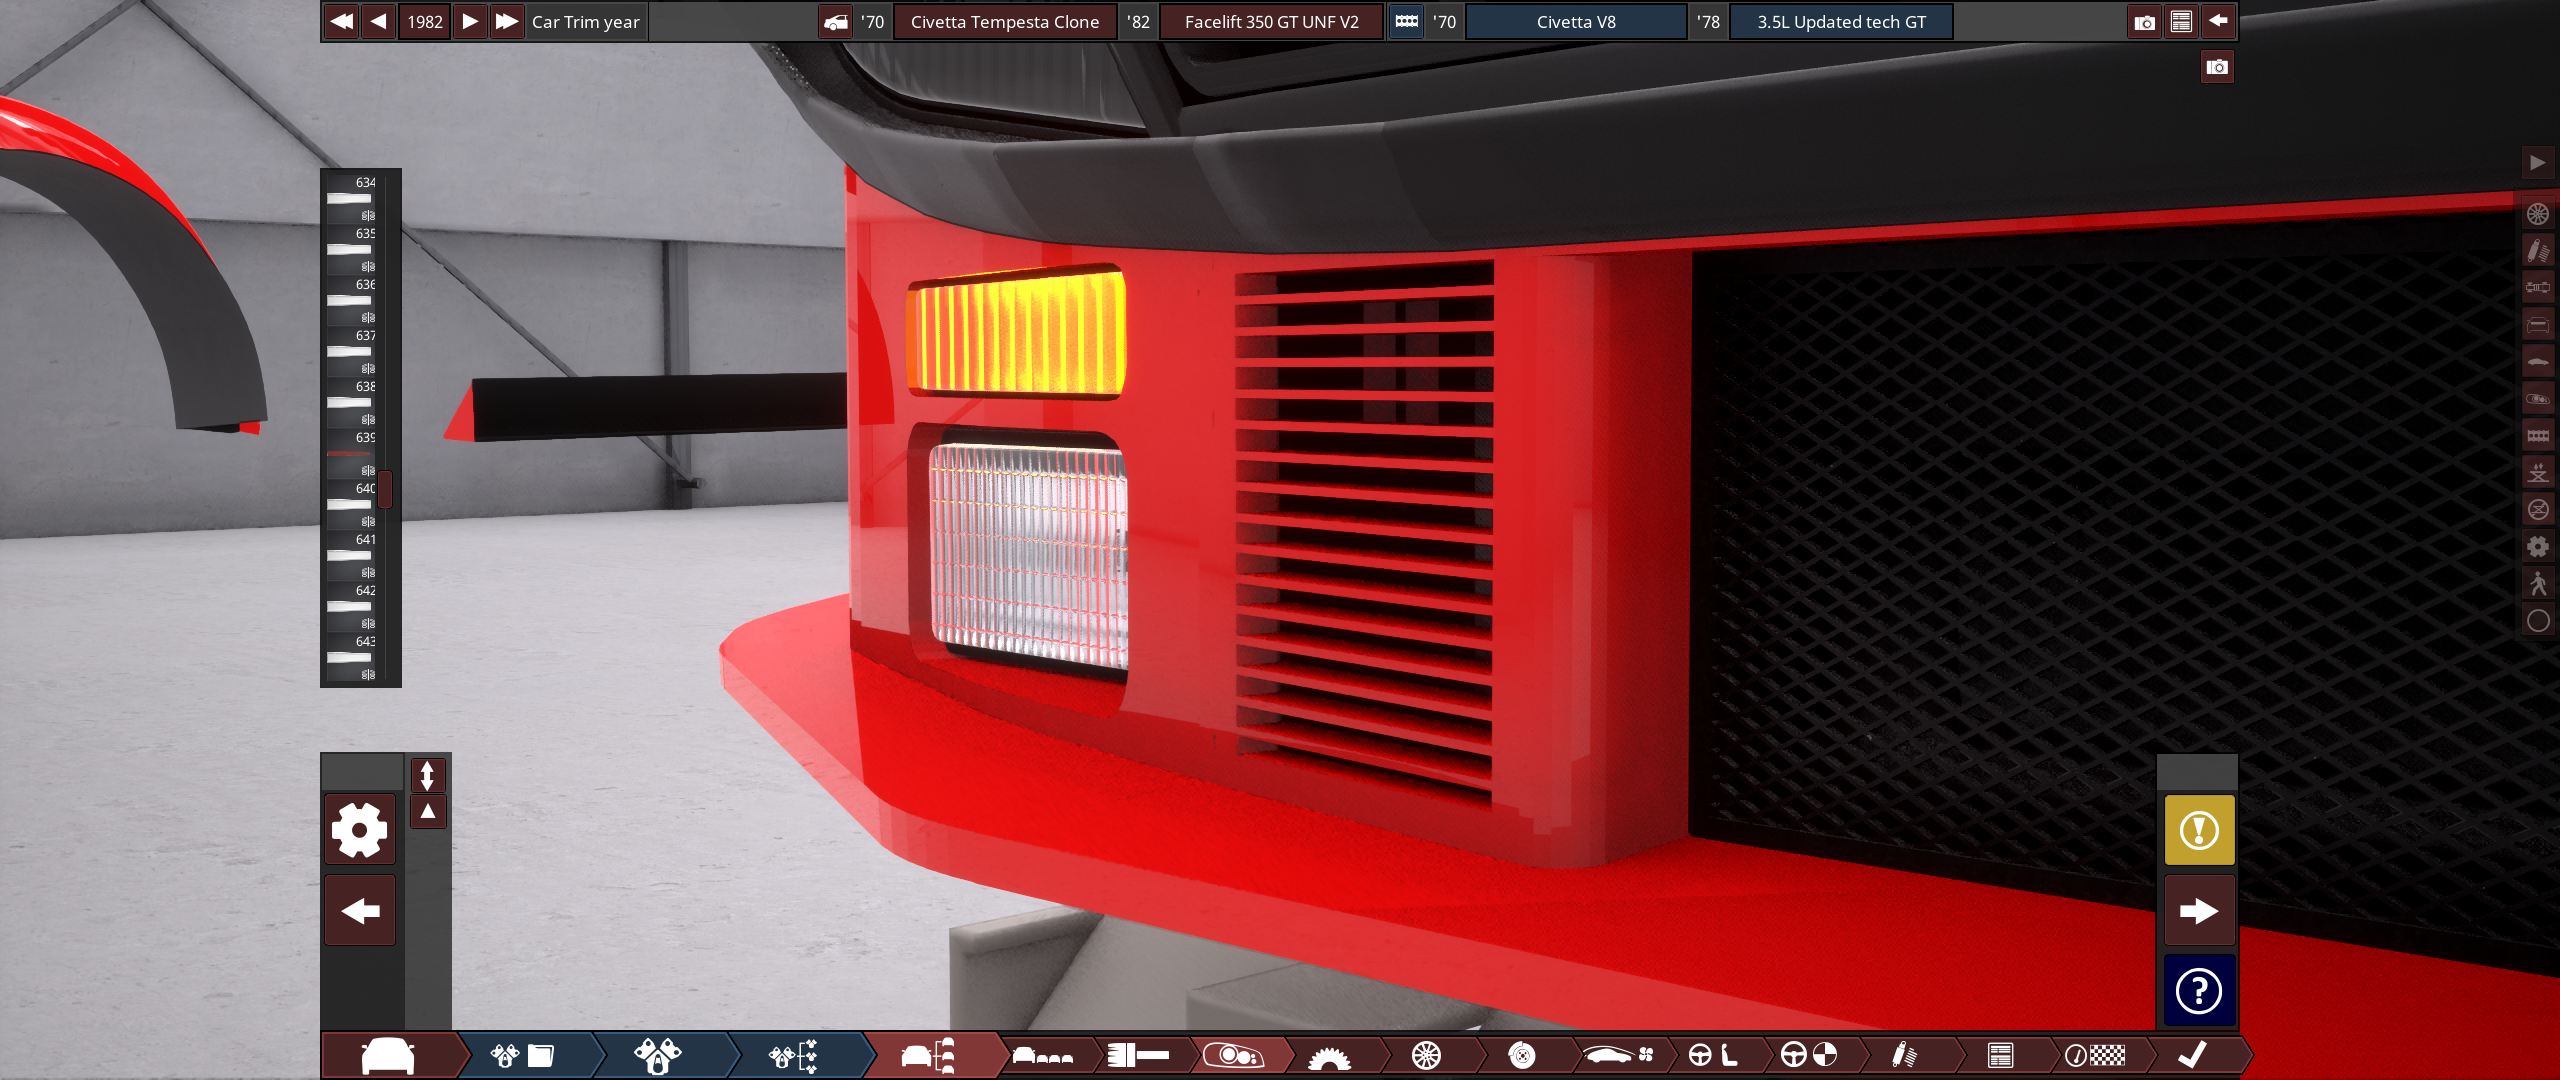This screenshot has height=1080, width=2560.
Task: Click the large gear settings button
Action: (x=360, y=829)
